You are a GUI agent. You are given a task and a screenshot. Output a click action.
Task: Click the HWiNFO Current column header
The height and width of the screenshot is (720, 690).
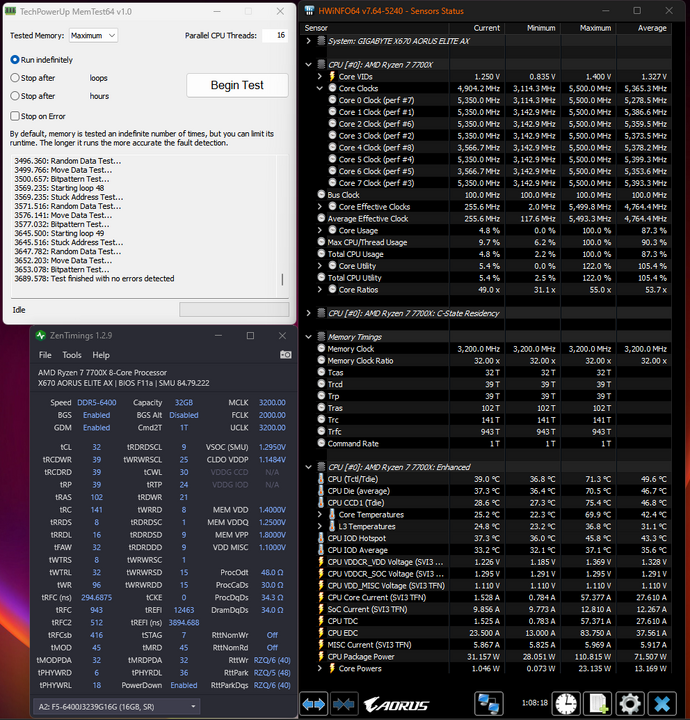[x=477, y=28]
